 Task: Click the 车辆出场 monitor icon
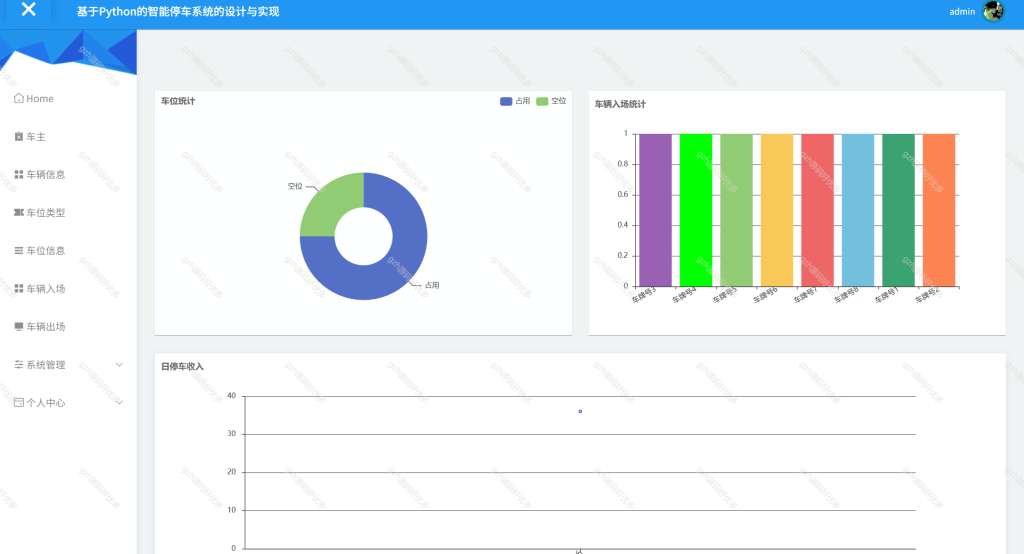tap(19, 326)
